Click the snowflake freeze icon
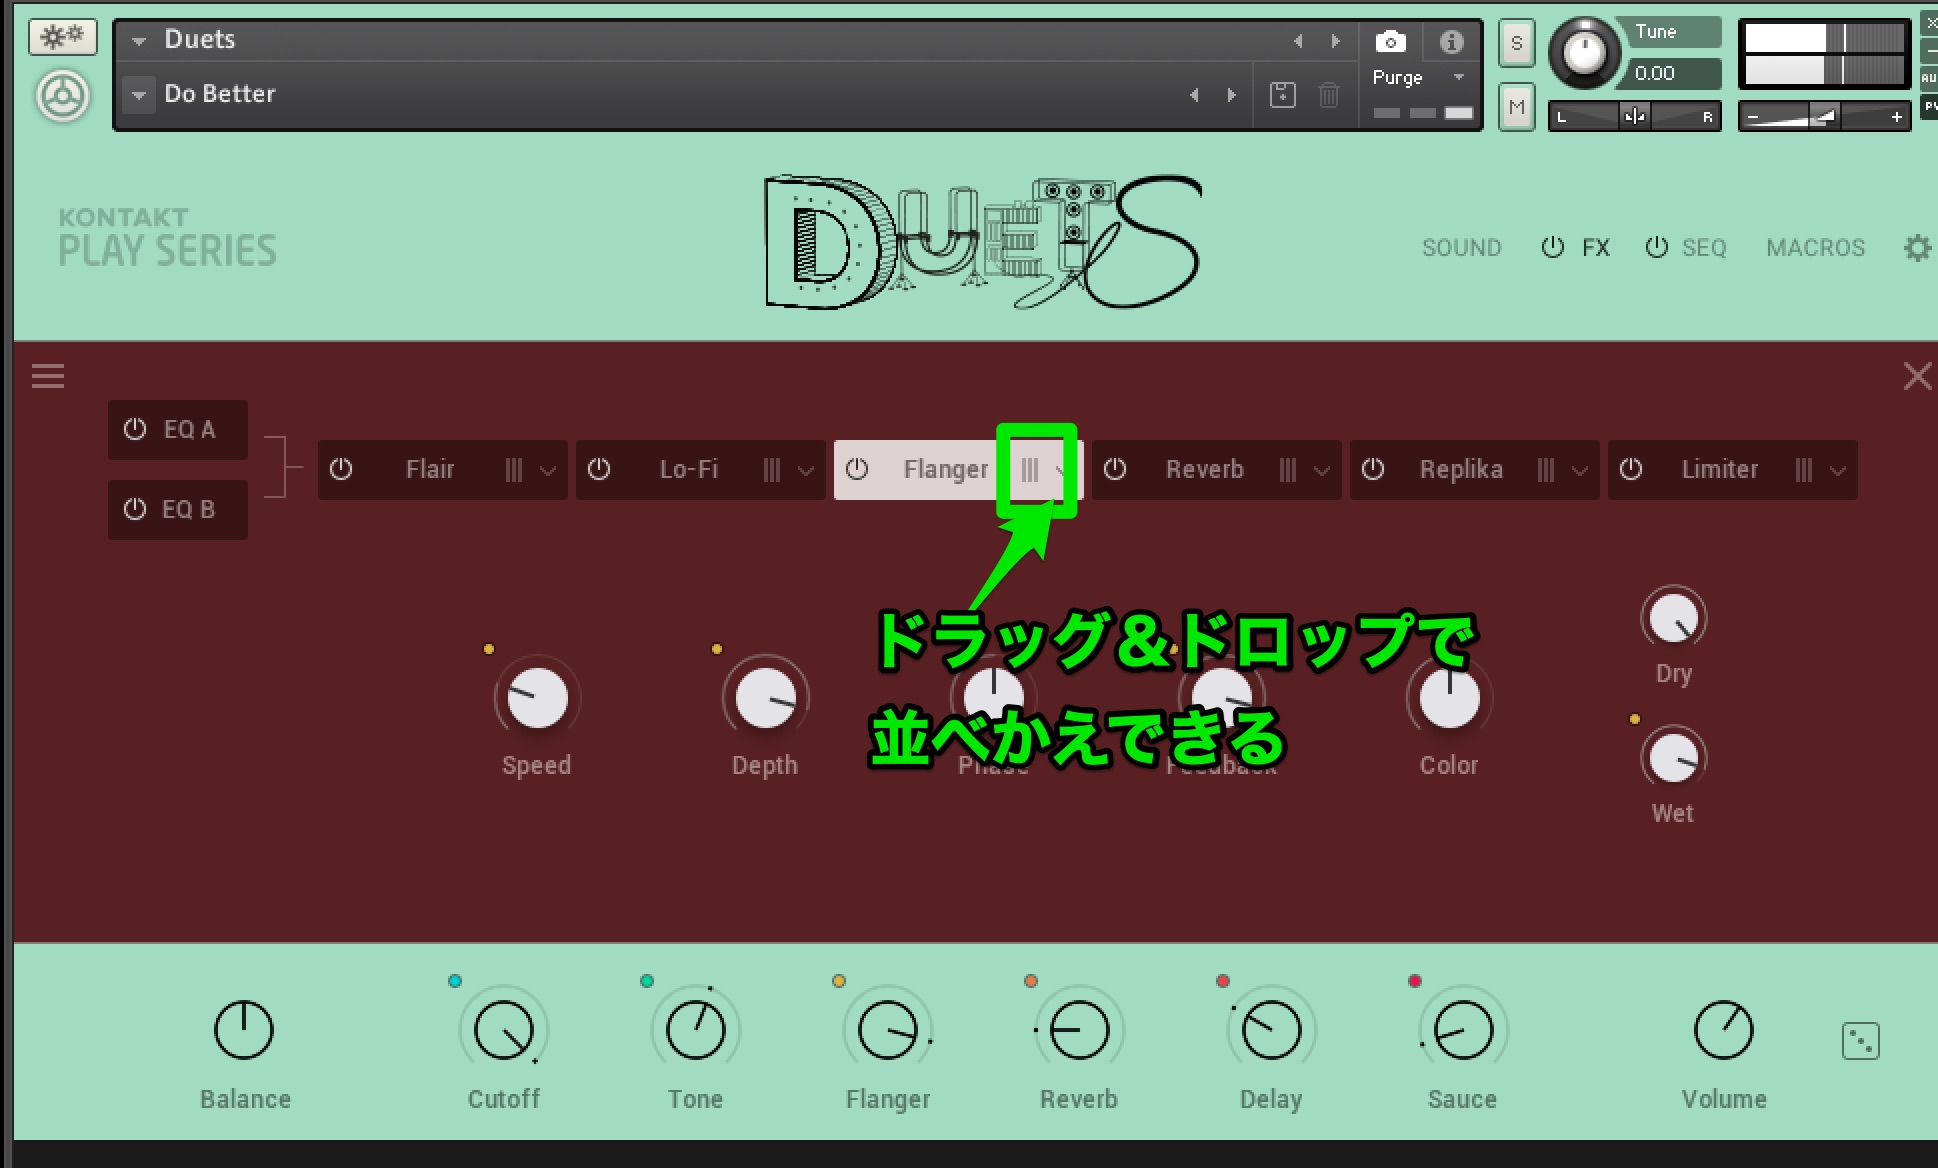The image size is (1938, 1168). pyautogui.click(x=63, y=37)
